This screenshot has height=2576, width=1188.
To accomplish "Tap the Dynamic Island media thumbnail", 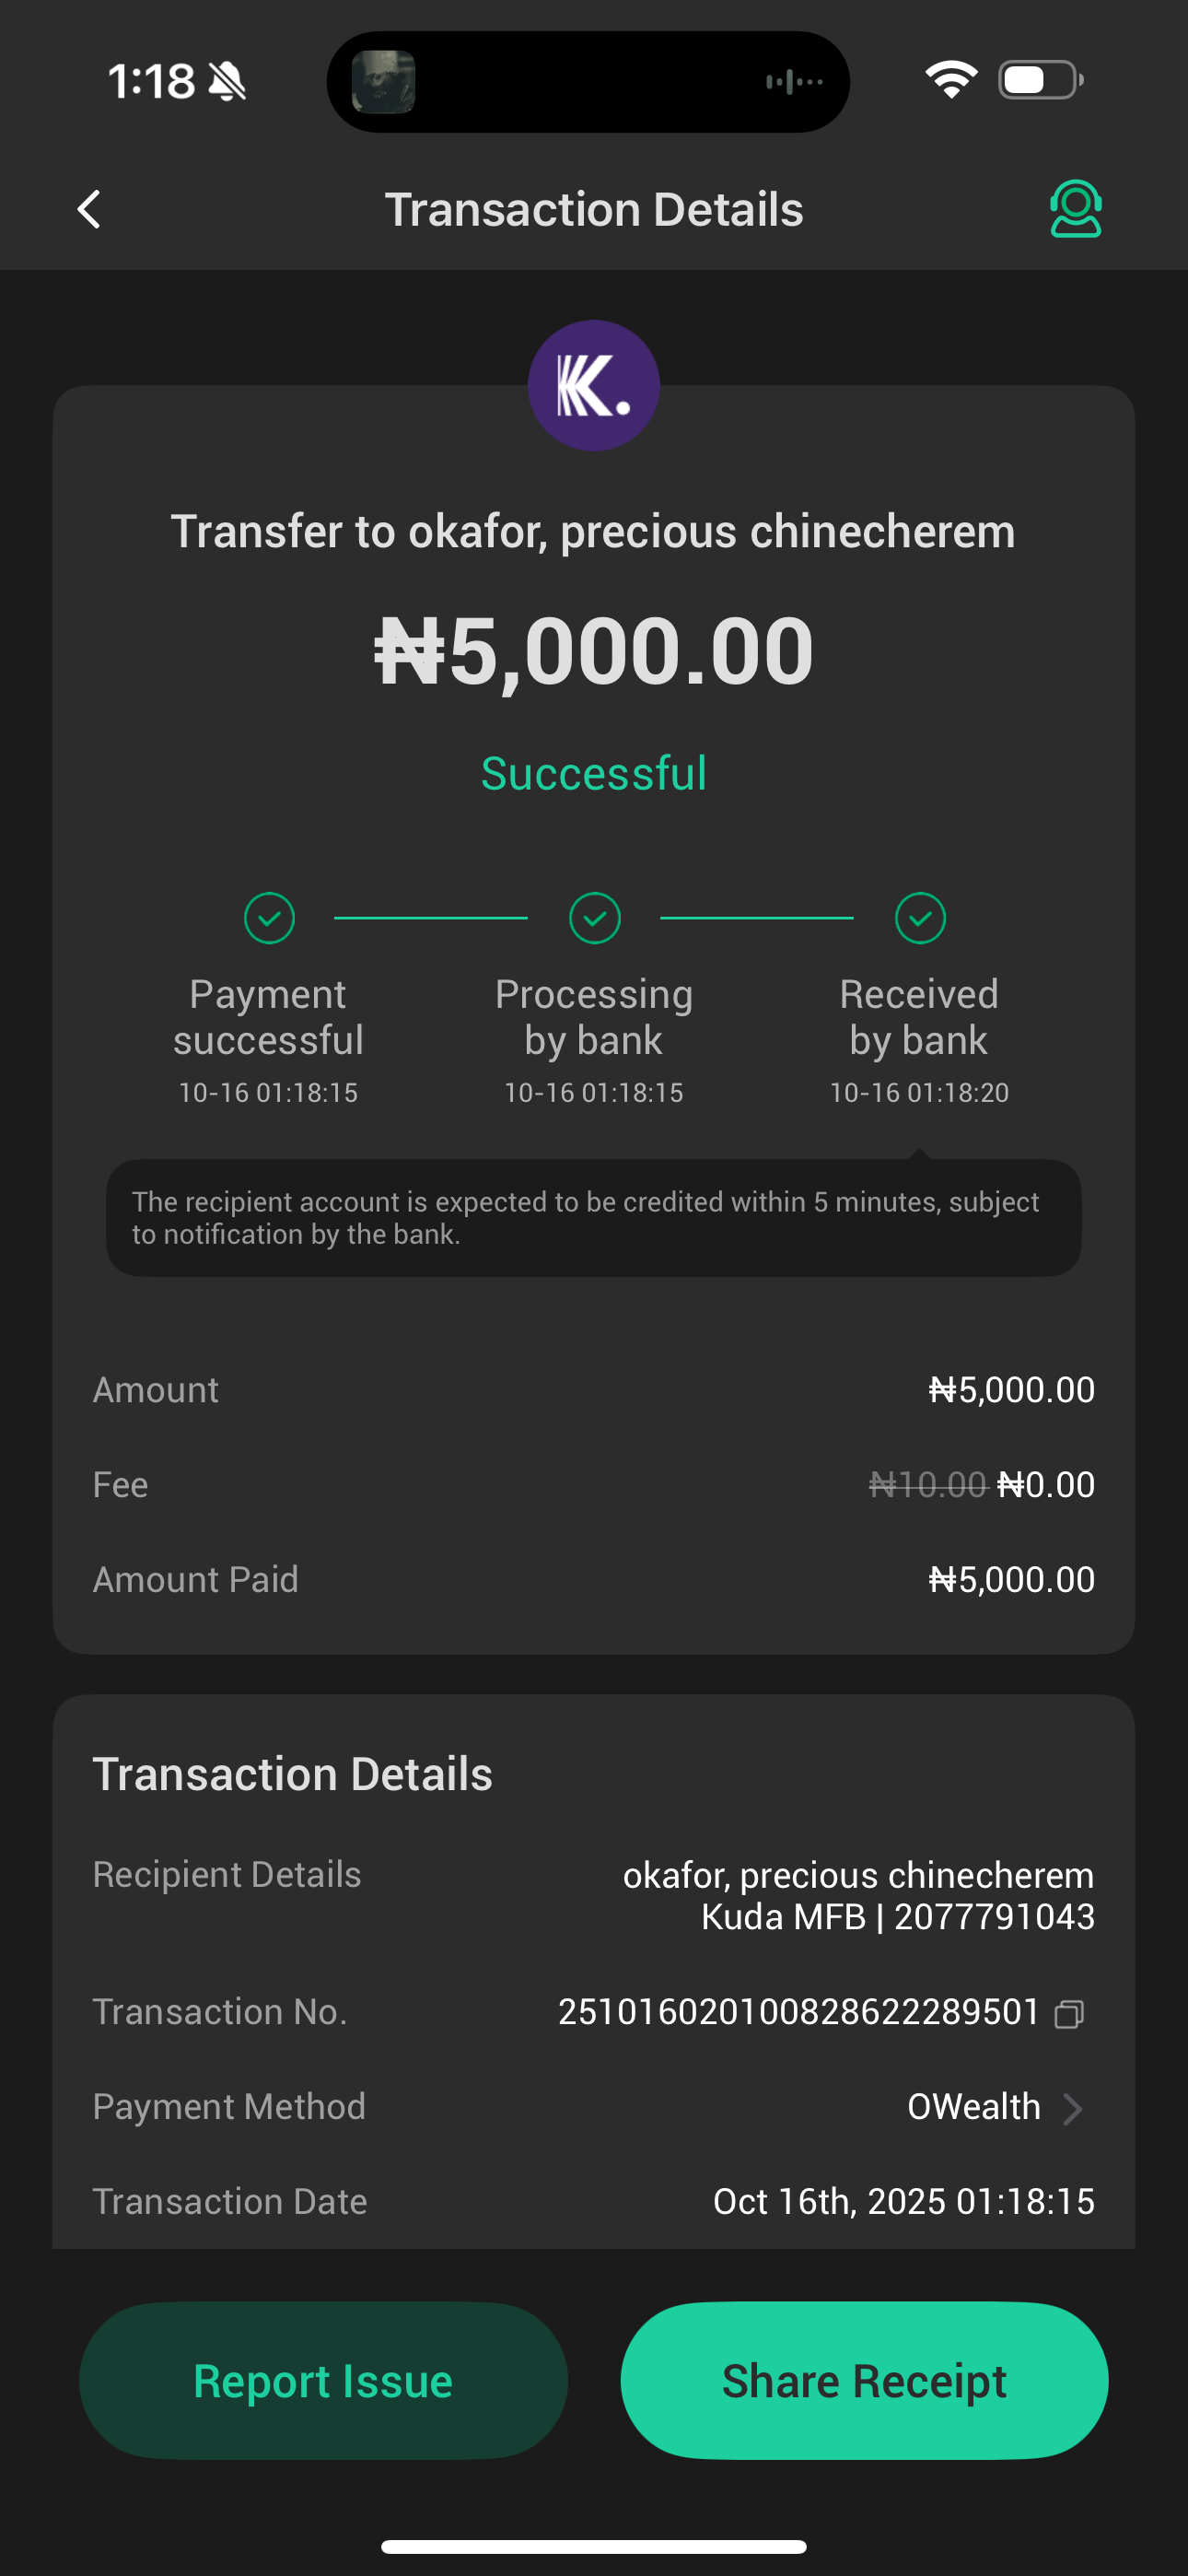I will coord(383,81).
